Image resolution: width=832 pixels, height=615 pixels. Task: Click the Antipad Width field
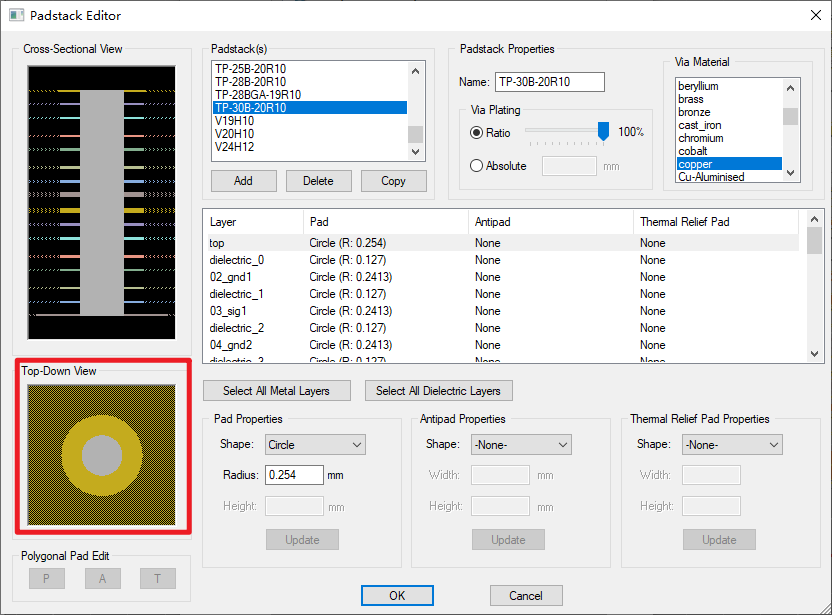tap(500, 475)
